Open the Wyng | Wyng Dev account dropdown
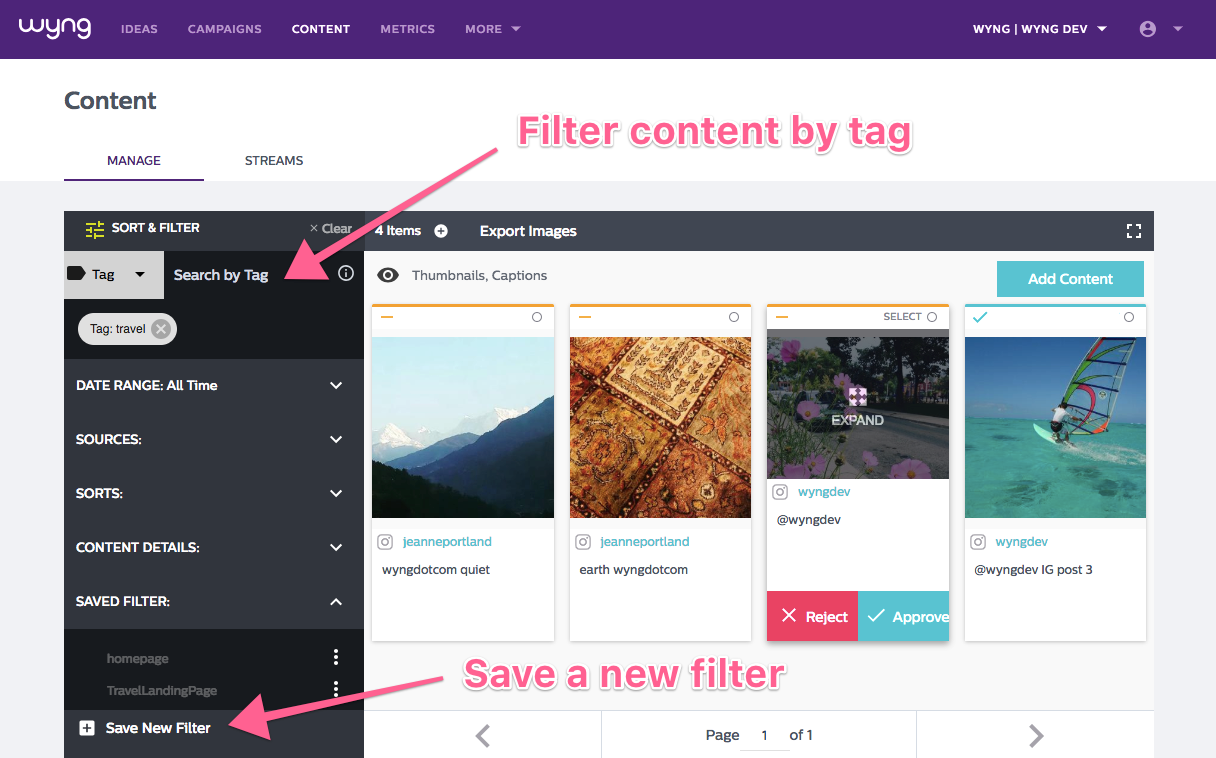This screenshot has width=1216, height=758. coord(1040,29)
